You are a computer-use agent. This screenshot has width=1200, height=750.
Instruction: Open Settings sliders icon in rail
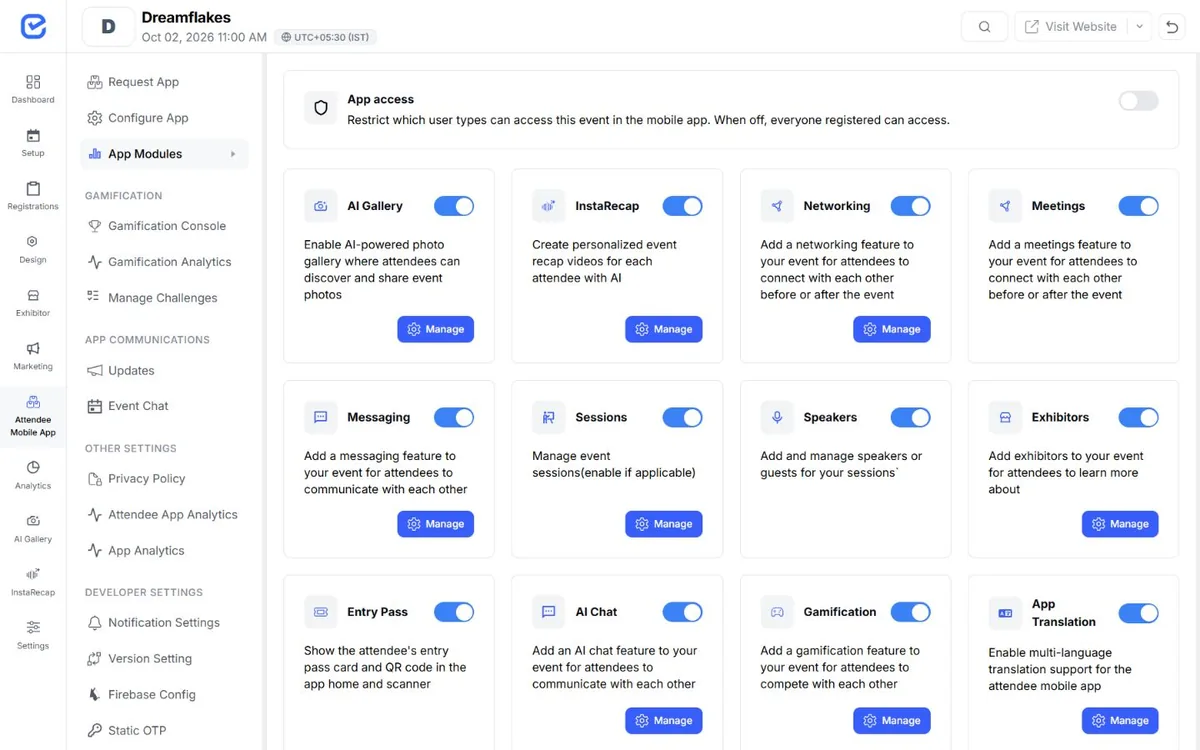[x=33, y=627]
